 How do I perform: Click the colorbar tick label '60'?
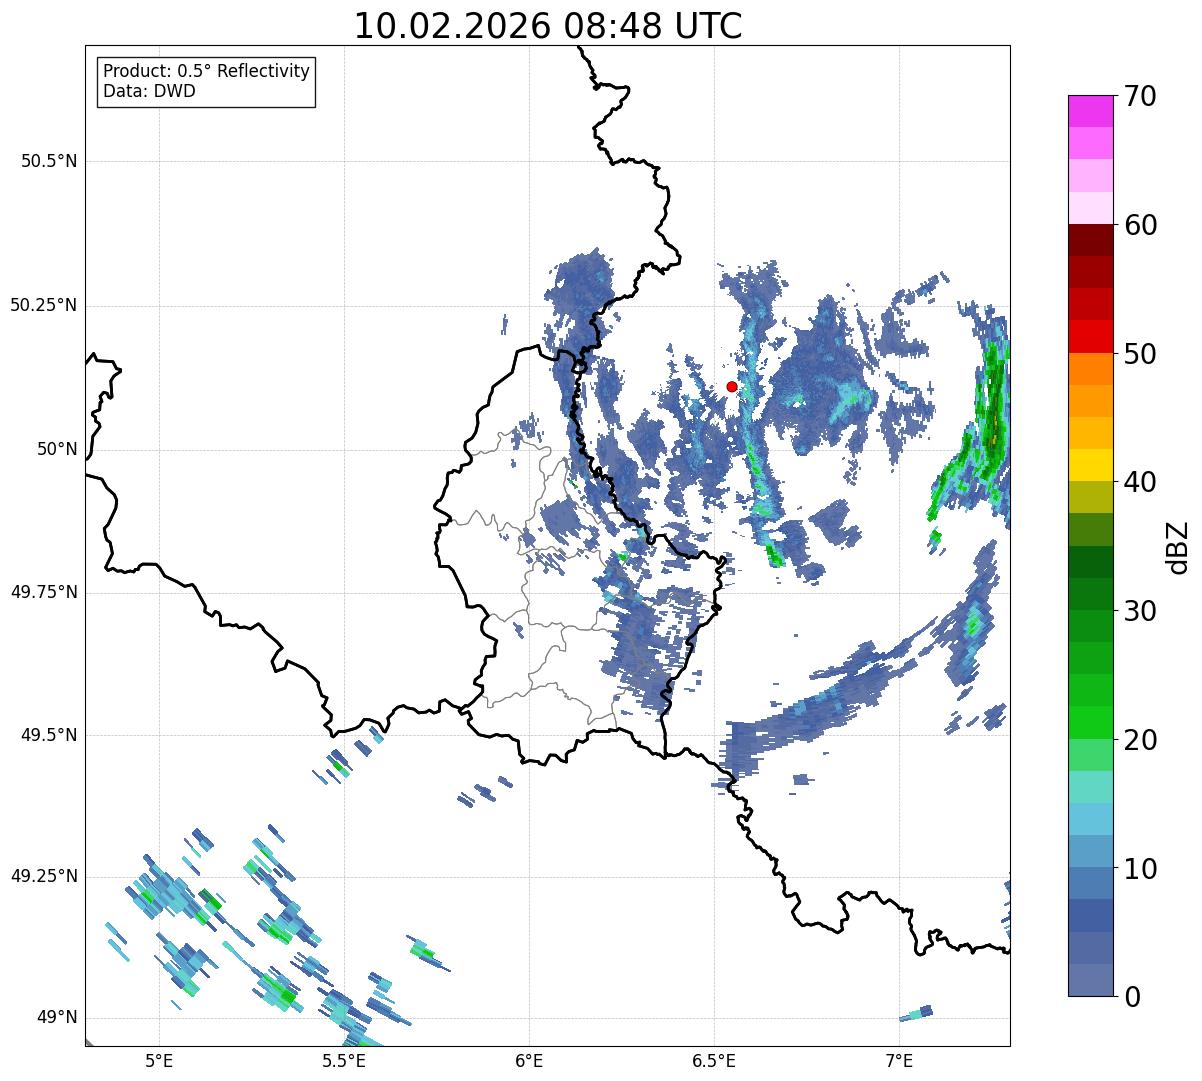[1140, 225]
